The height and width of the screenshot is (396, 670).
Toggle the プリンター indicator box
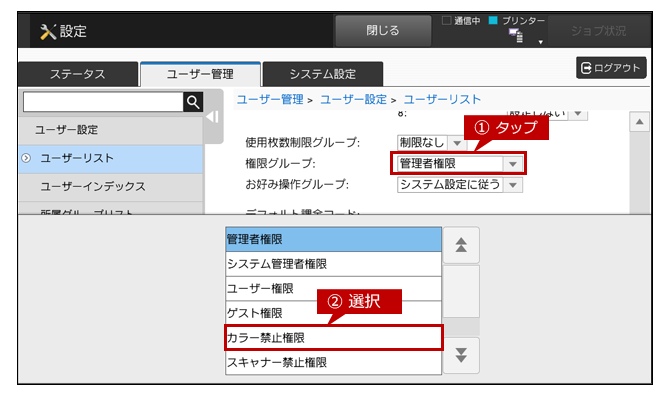coord(493,20)
